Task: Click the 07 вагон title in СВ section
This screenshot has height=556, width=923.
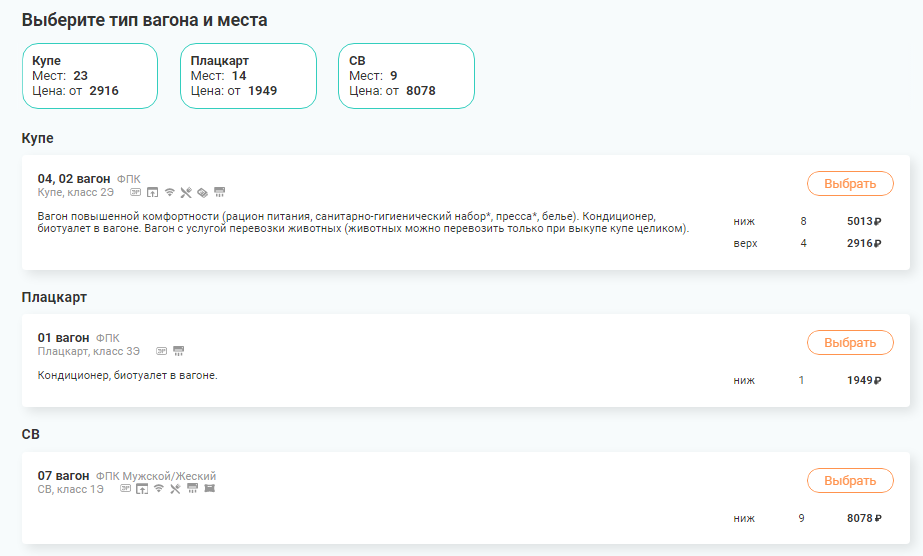Action: point(63,476)
